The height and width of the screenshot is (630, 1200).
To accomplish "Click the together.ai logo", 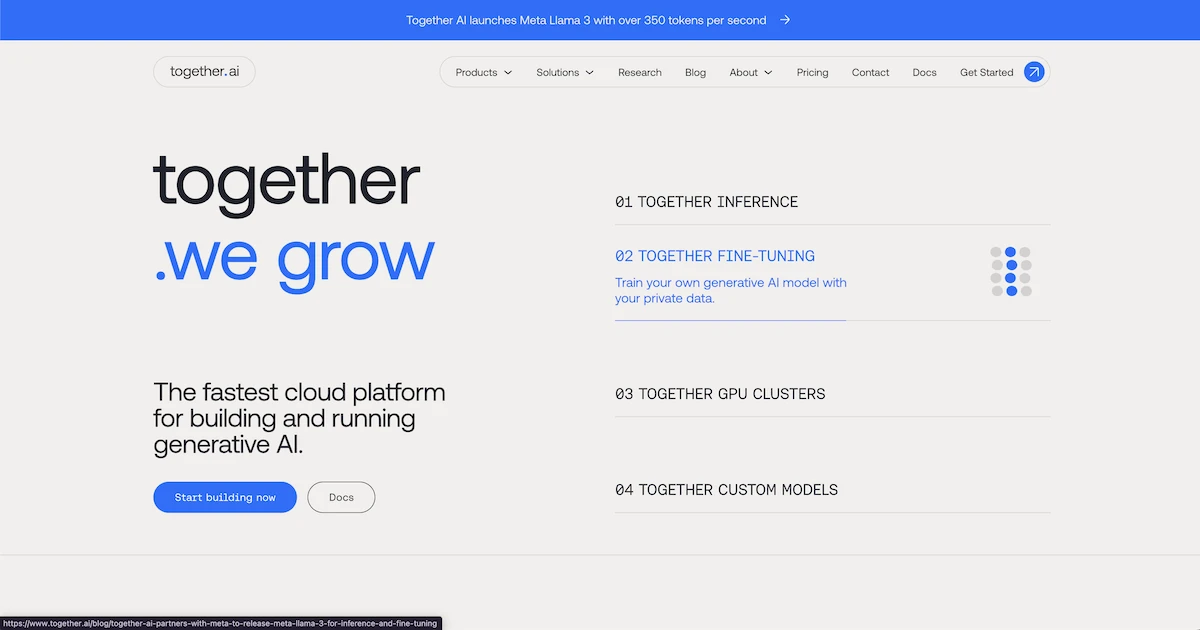I will tap(204, 71).
